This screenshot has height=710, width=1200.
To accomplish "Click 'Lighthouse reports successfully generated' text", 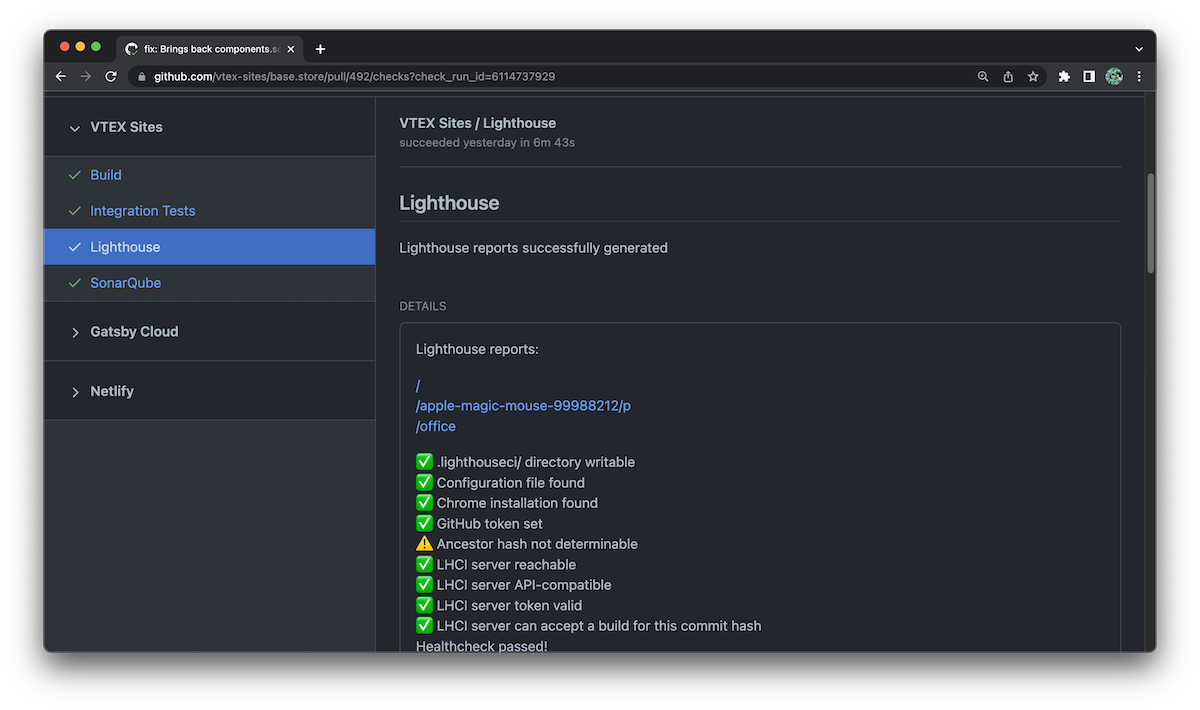I will point(533,248).
